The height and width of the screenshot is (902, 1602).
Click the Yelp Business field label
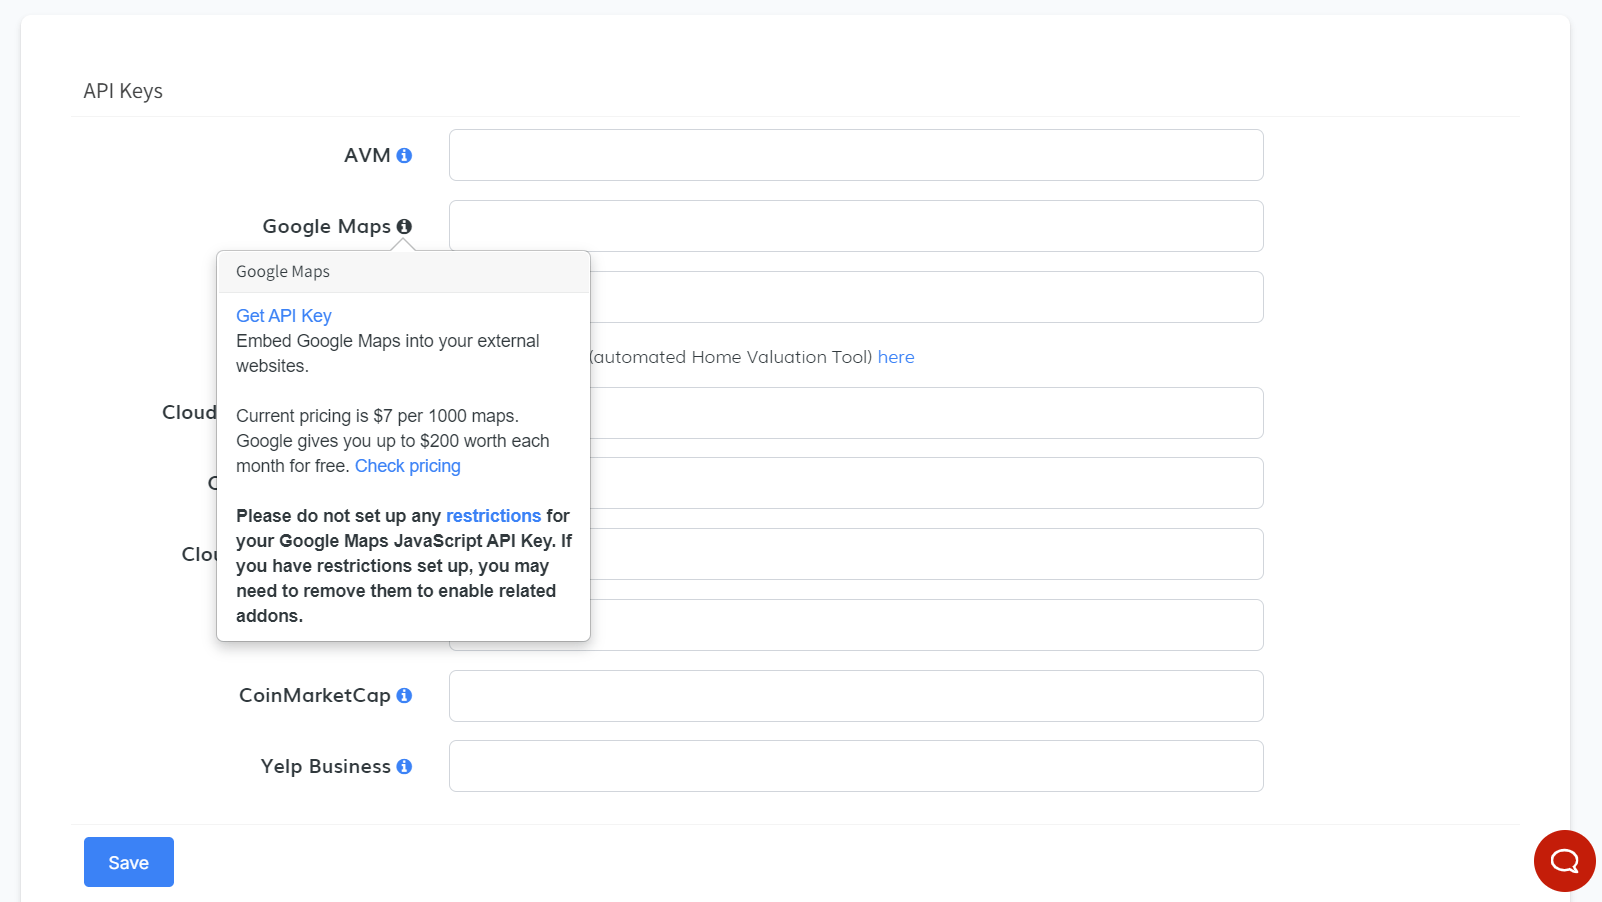326,766
